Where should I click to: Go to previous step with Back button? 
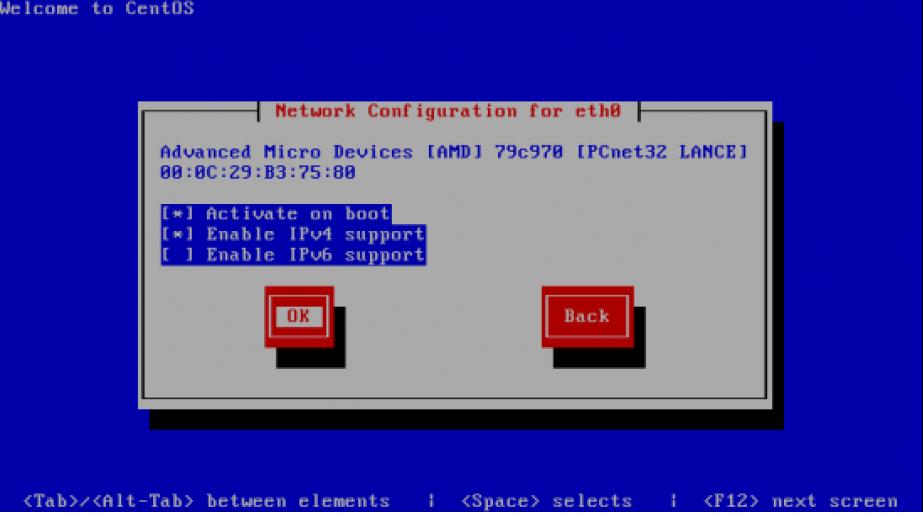coord(587,317)
